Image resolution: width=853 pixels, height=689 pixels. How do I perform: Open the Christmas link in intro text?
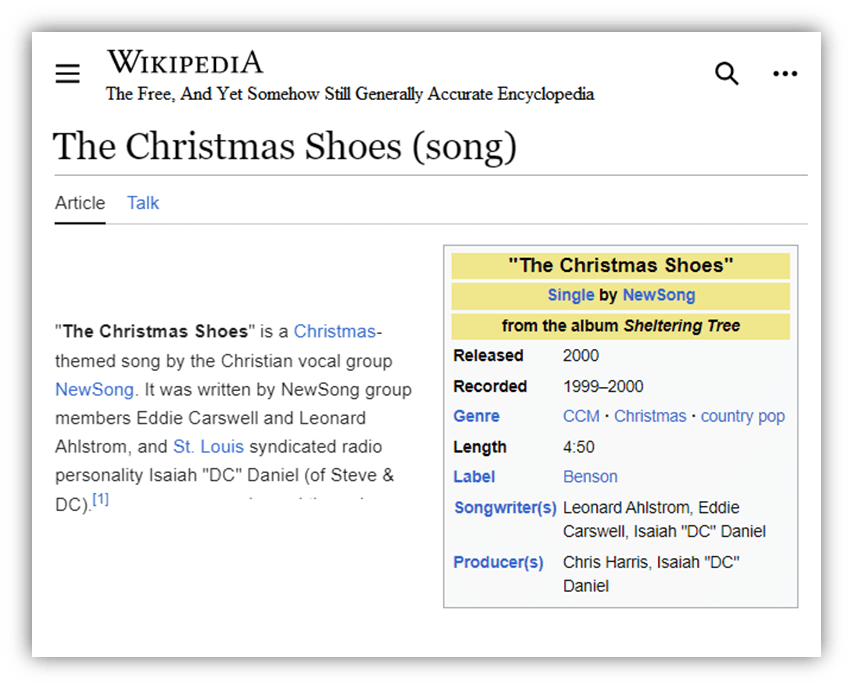pos(335,331)
